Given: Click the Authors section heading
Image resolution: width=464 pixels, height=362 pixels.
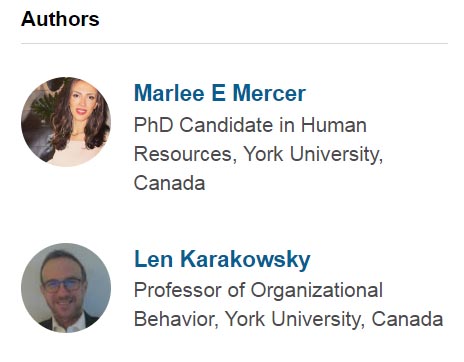Looking at the screenshot, I should [60, 19].
